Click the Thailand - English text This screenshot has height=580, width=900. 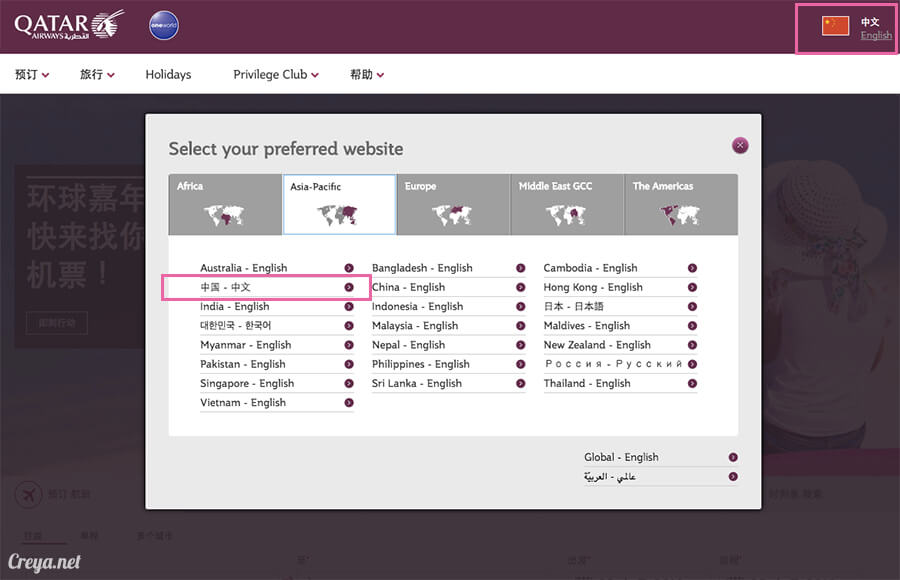587,384
